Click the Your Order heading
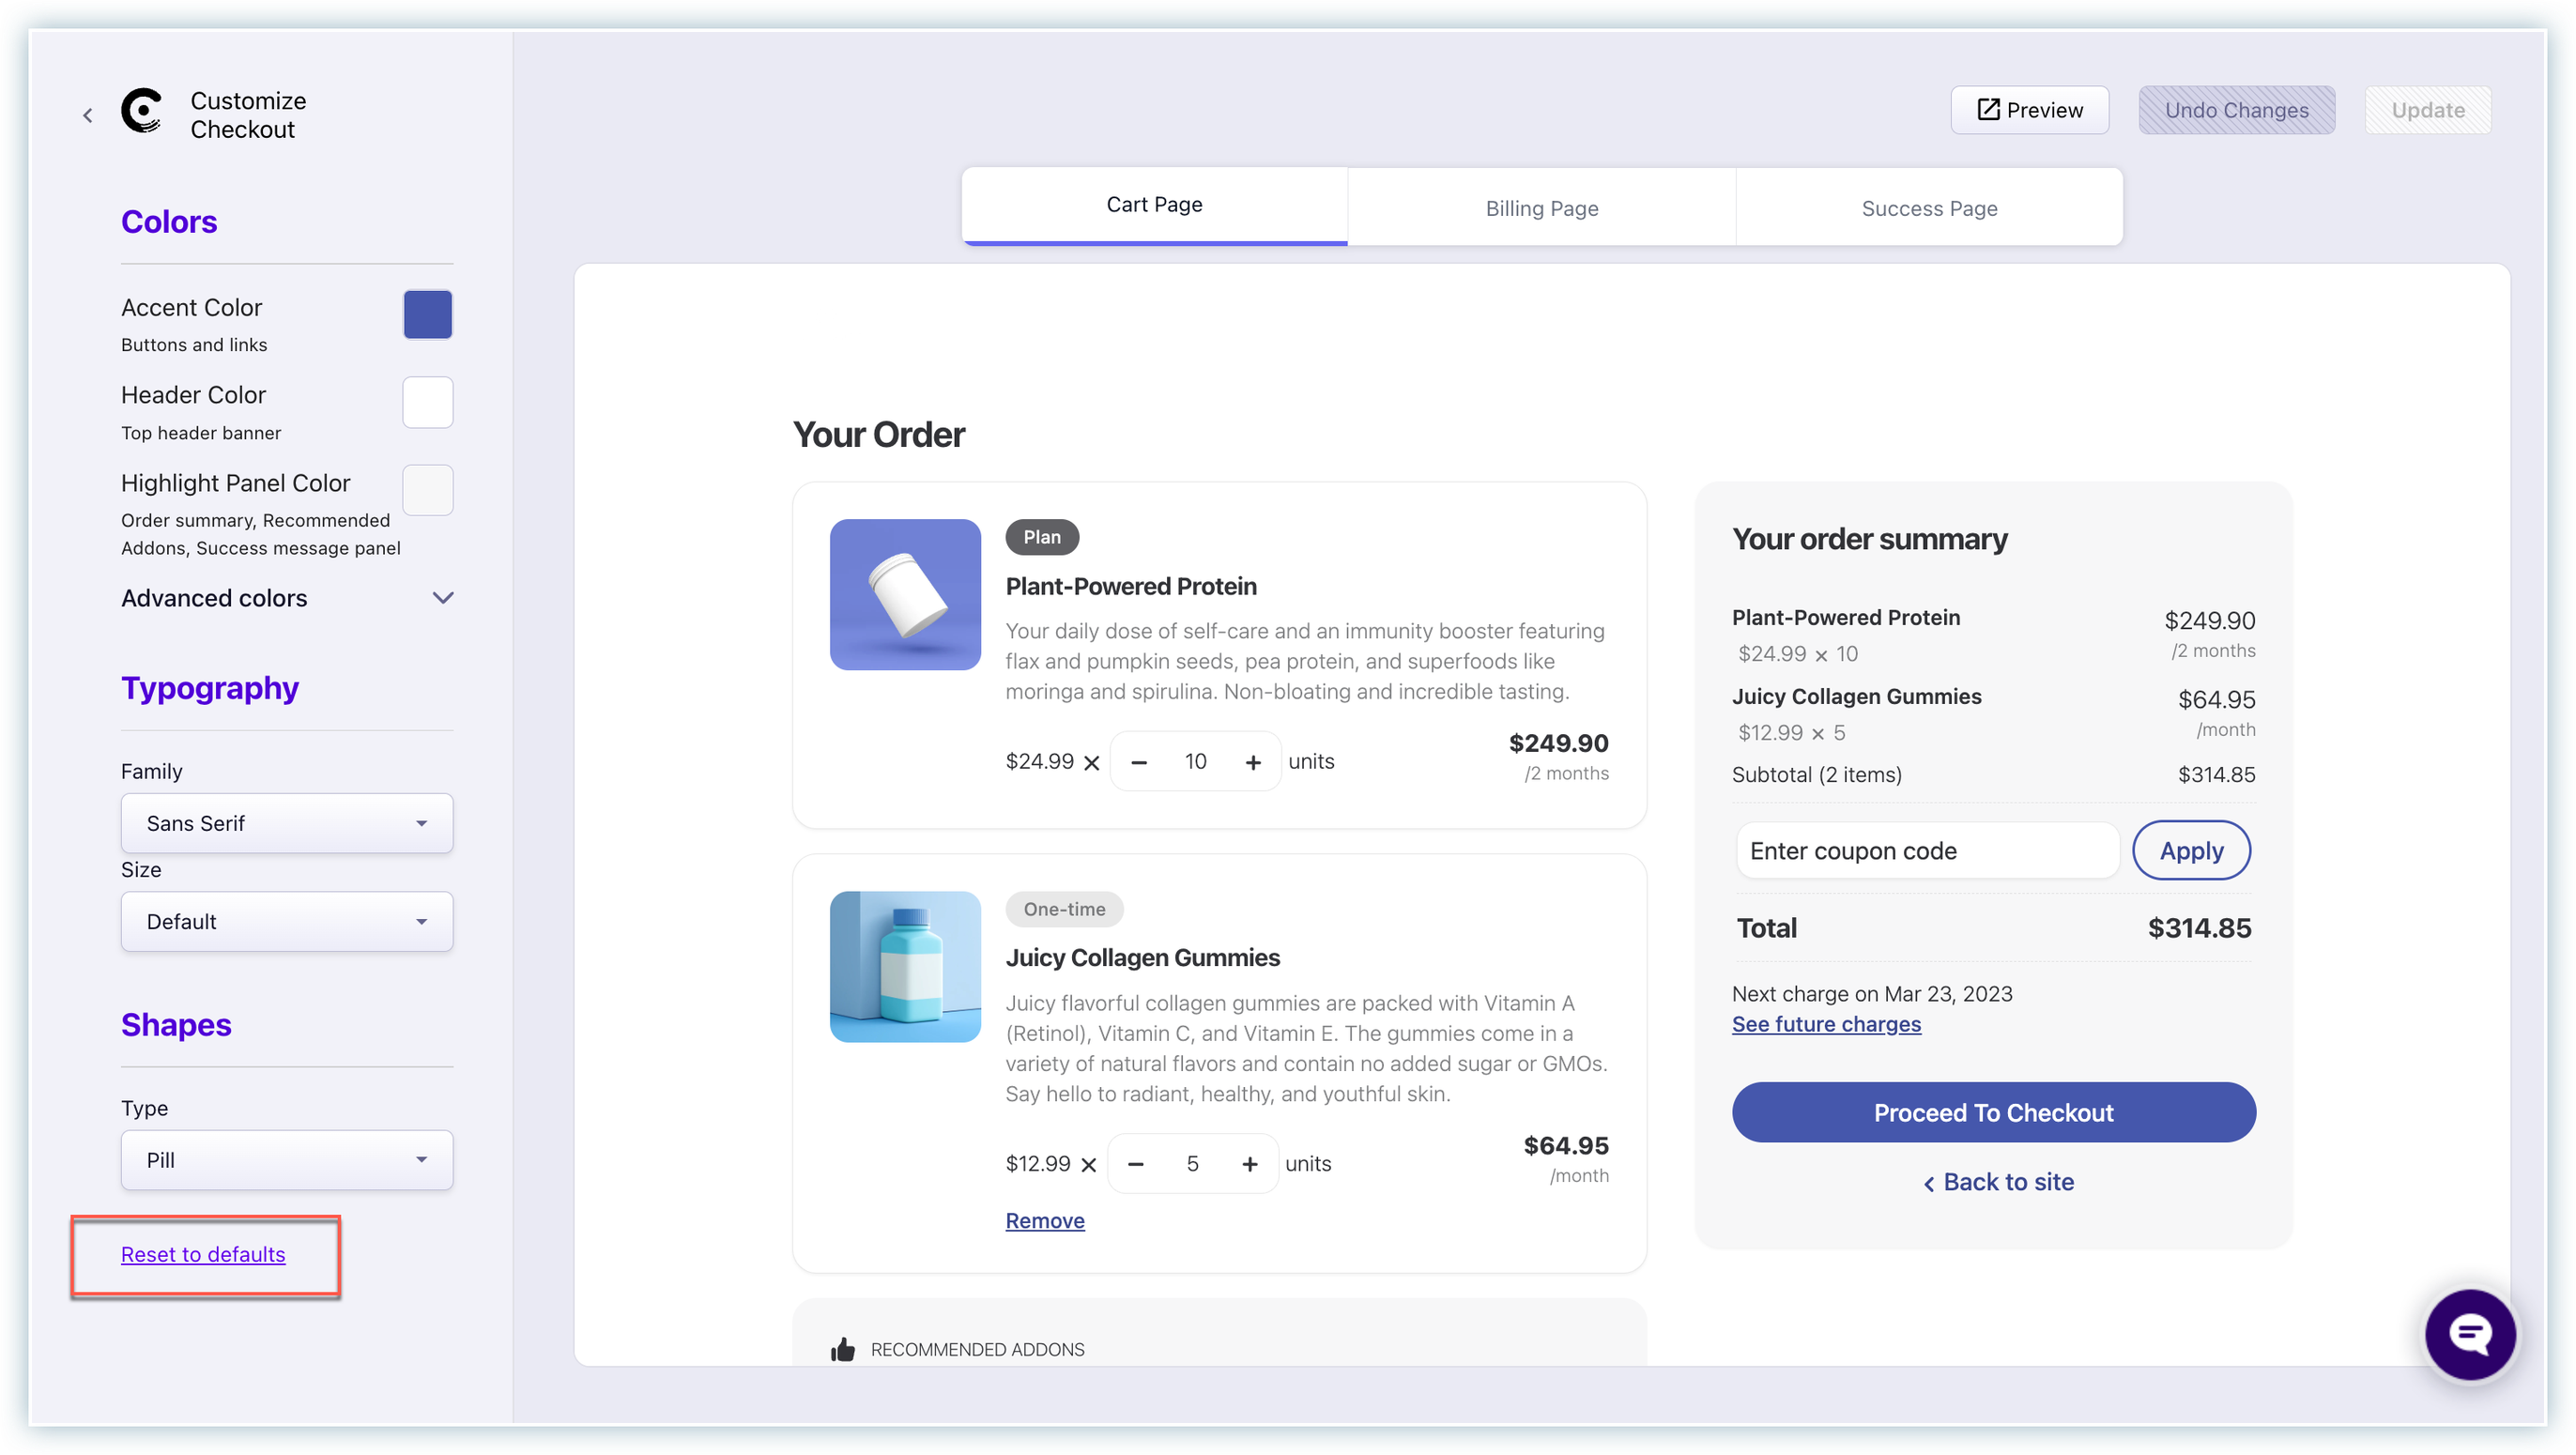2576x1455 pixels. (x=879, y=435)
